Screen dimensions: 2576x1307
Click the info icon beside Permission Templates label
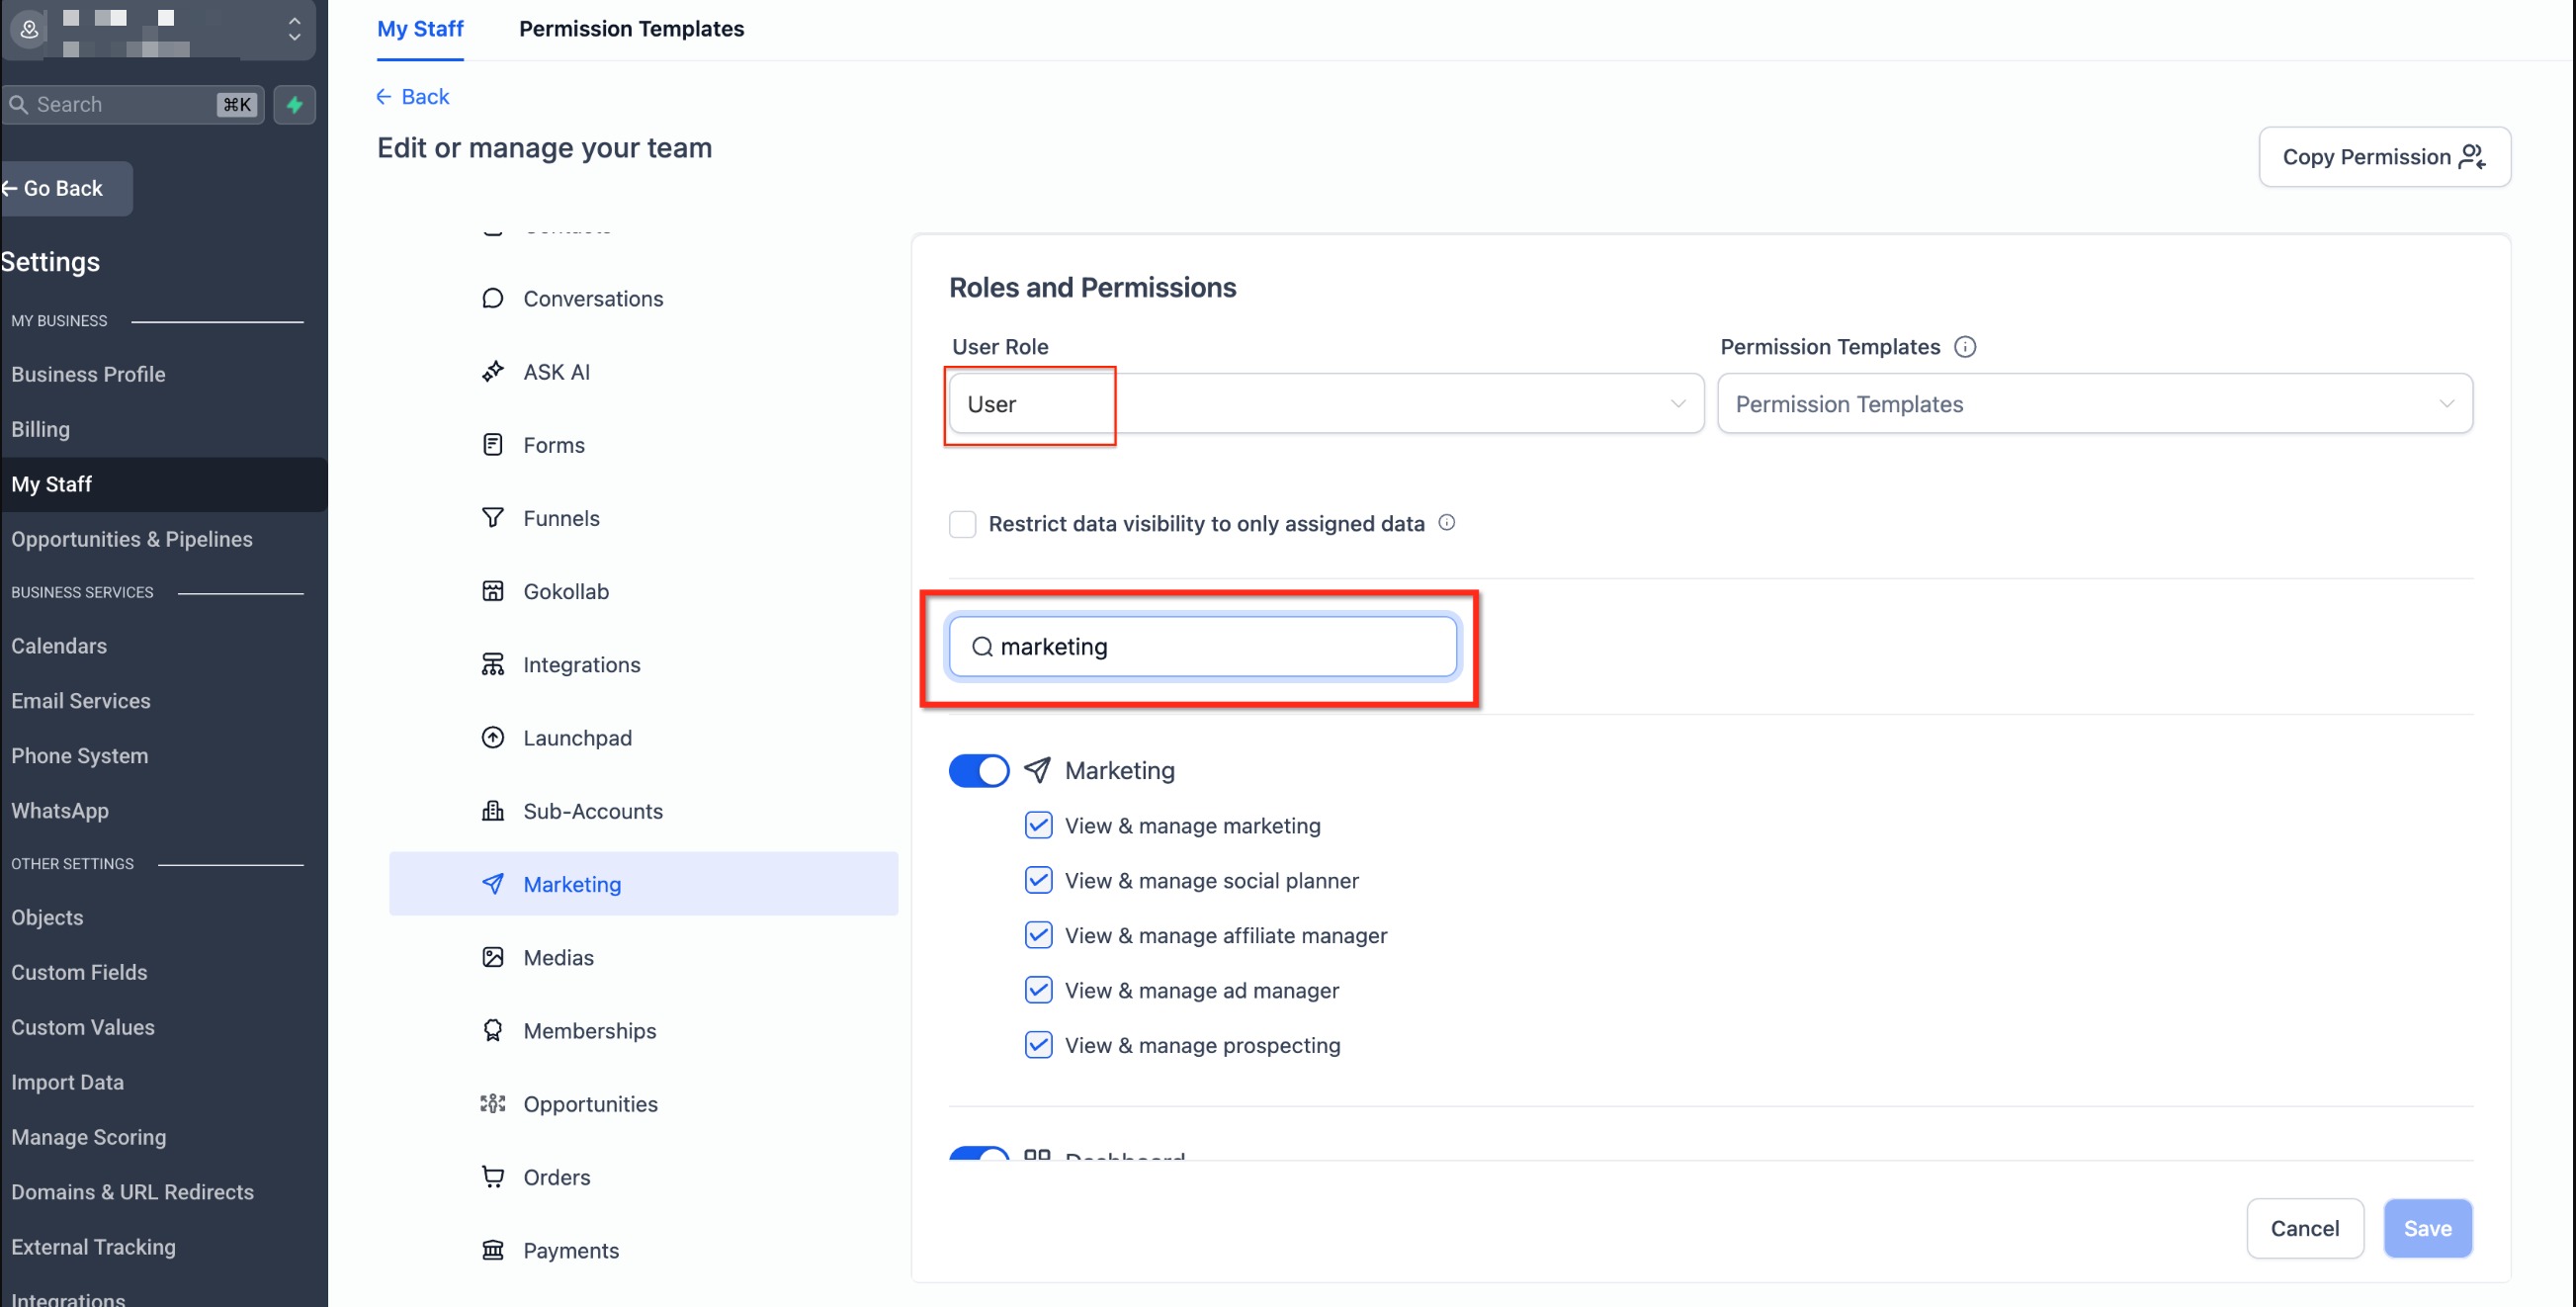1964,346
